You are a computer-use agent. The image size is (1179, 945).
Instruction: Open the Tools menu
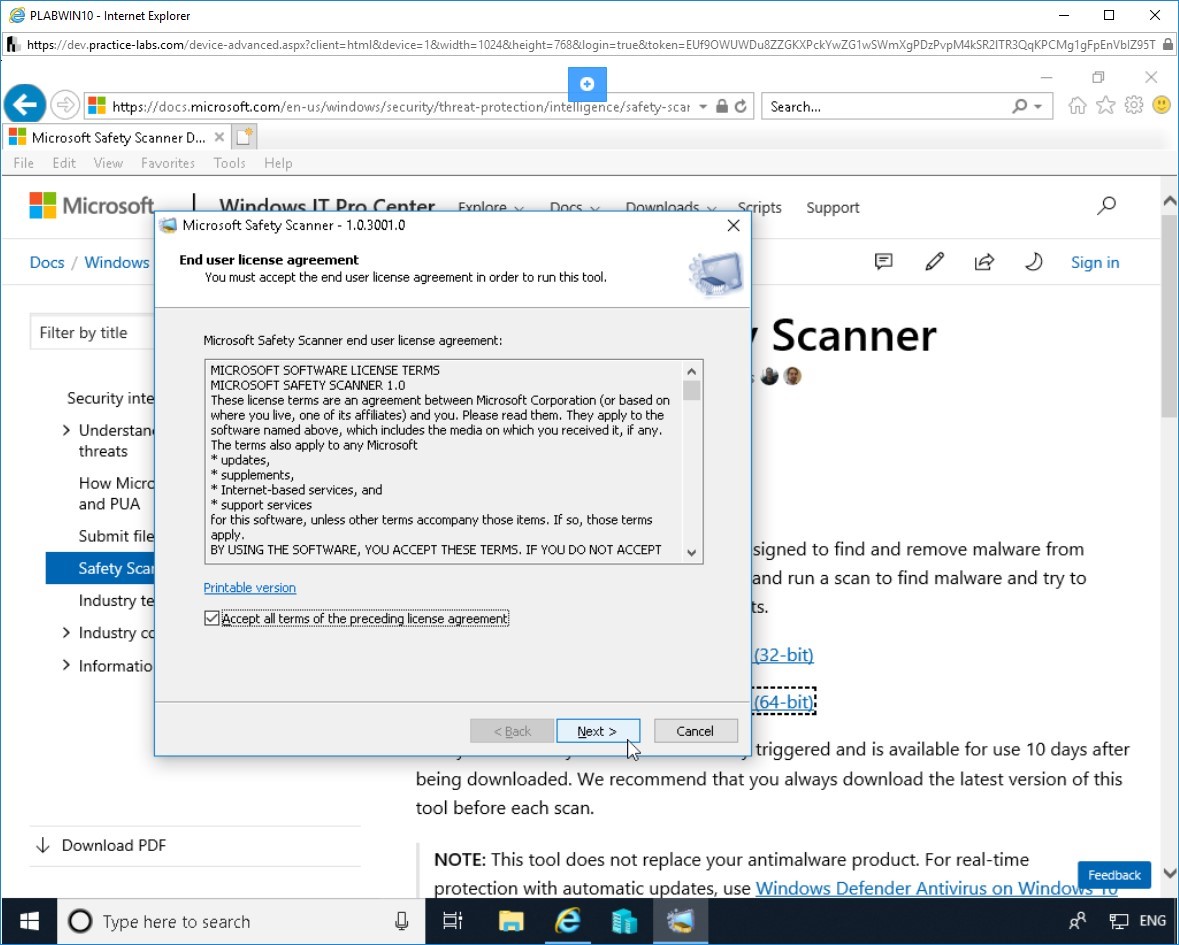(229, 163)
